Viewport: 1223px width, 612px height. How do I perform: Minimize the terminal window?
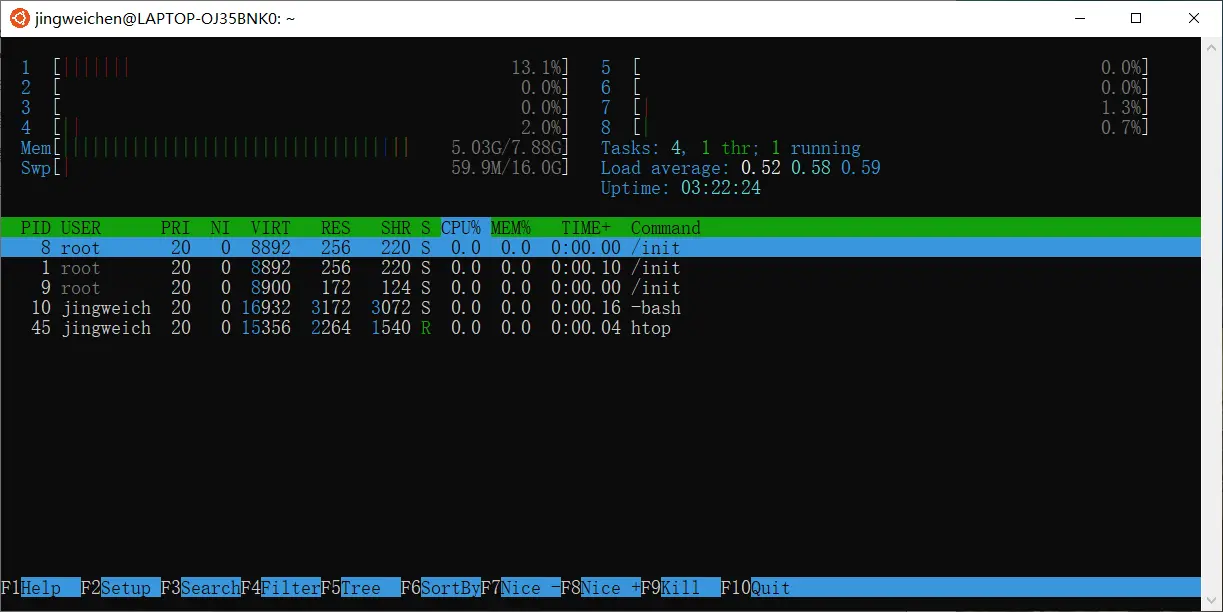pyautogui.click(x=1080, y=18)
